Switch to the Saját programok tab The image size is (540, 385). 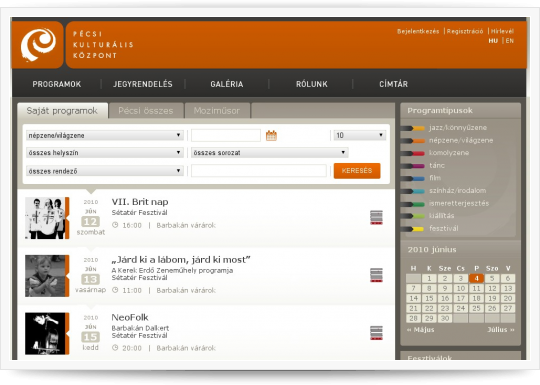click(62, 111)
